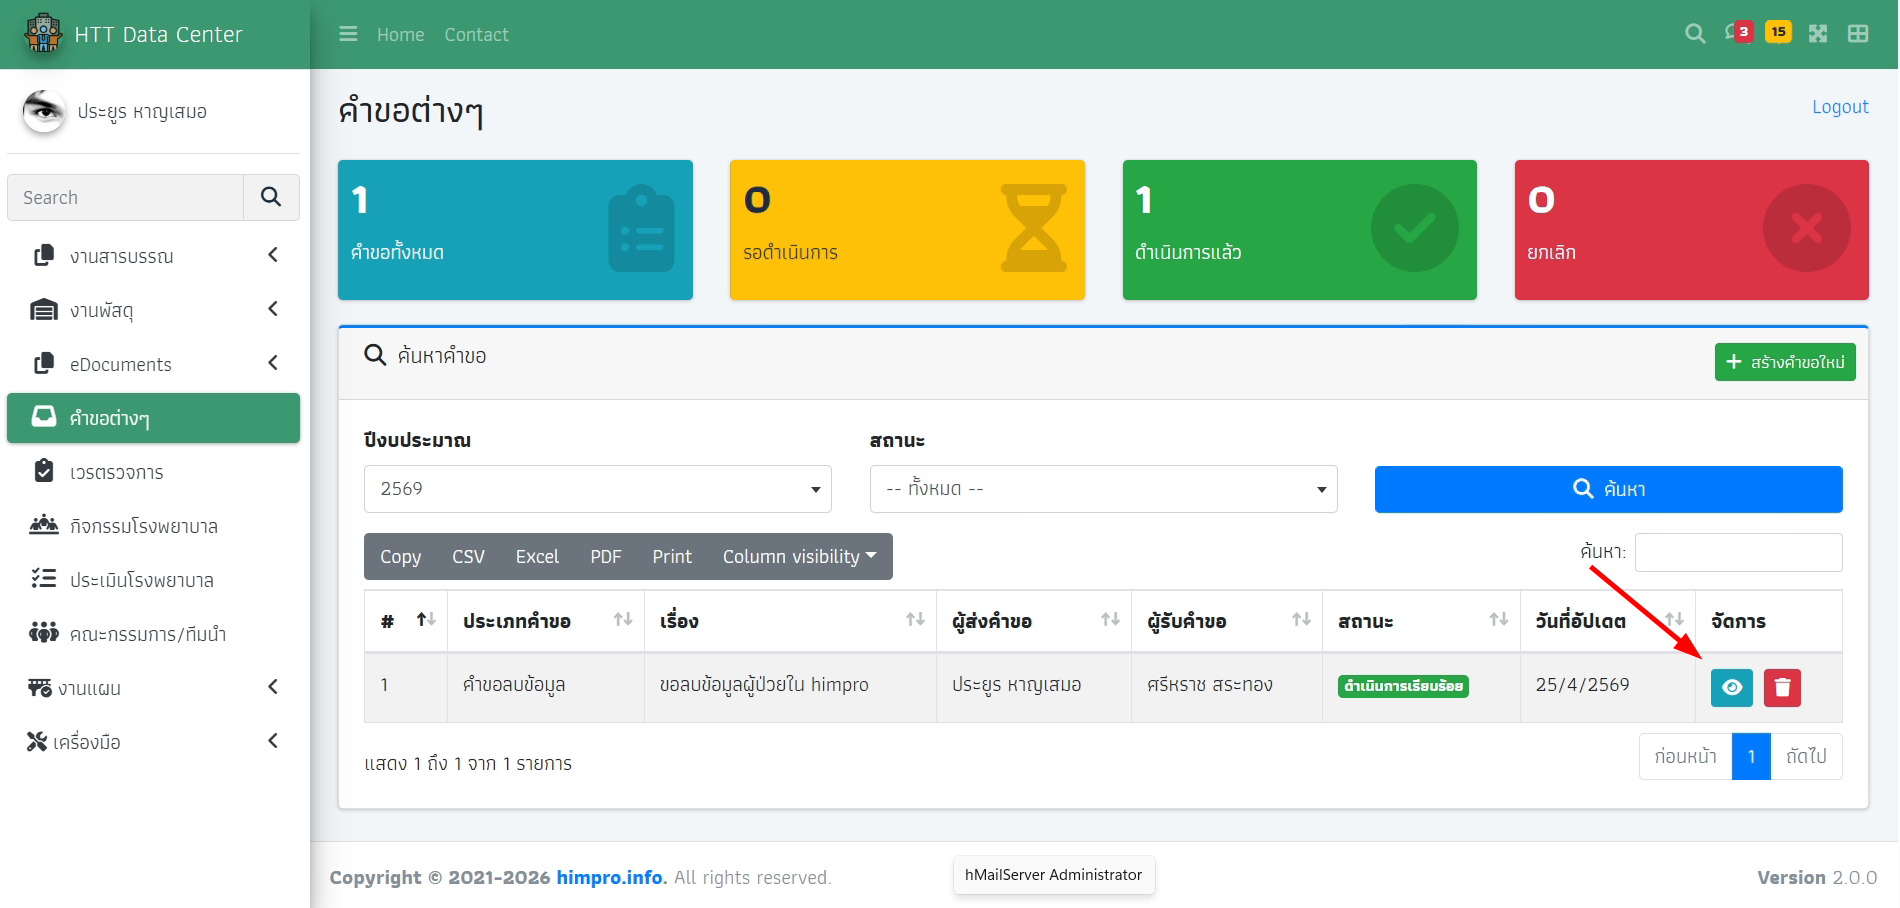The image size is (1900, 908).
Task: Click the hamburger menu toggle icon
Action: point(348,34)
